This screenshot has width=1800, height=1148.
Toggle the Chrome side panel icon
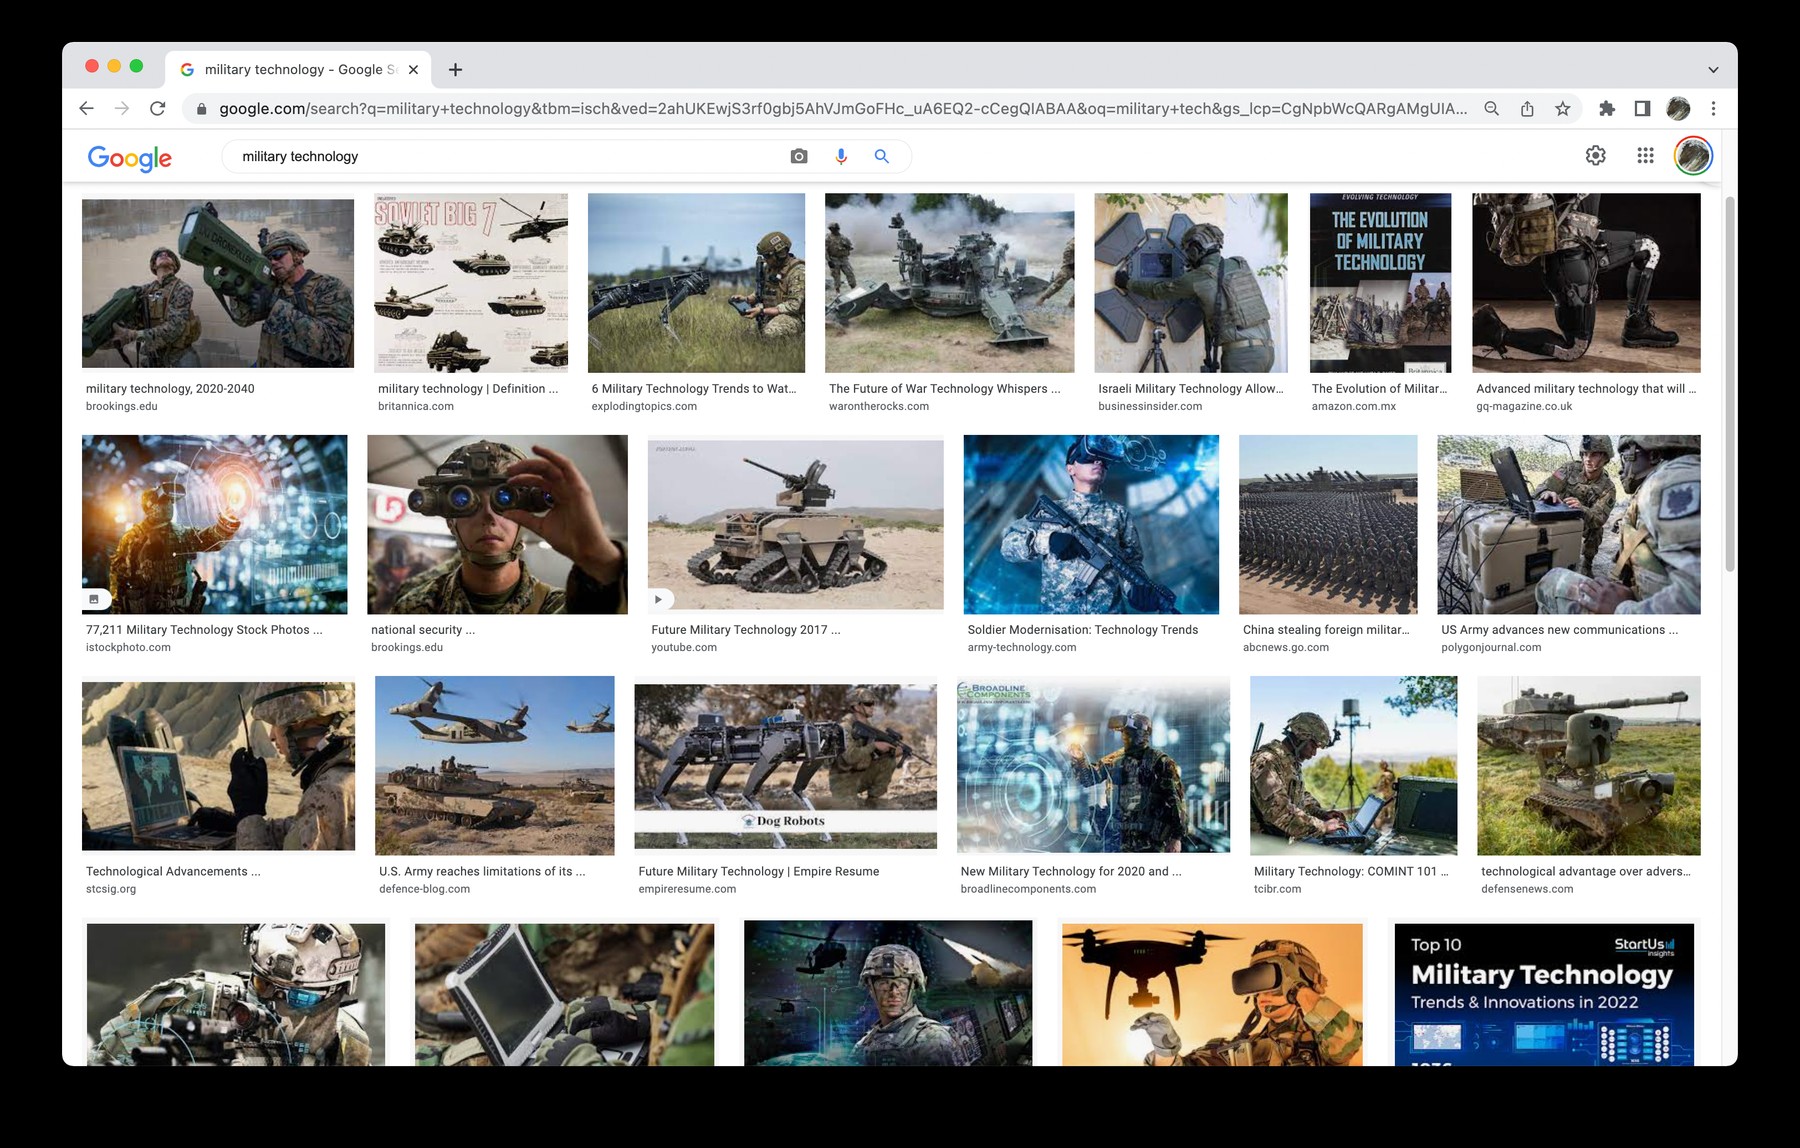1642,109
